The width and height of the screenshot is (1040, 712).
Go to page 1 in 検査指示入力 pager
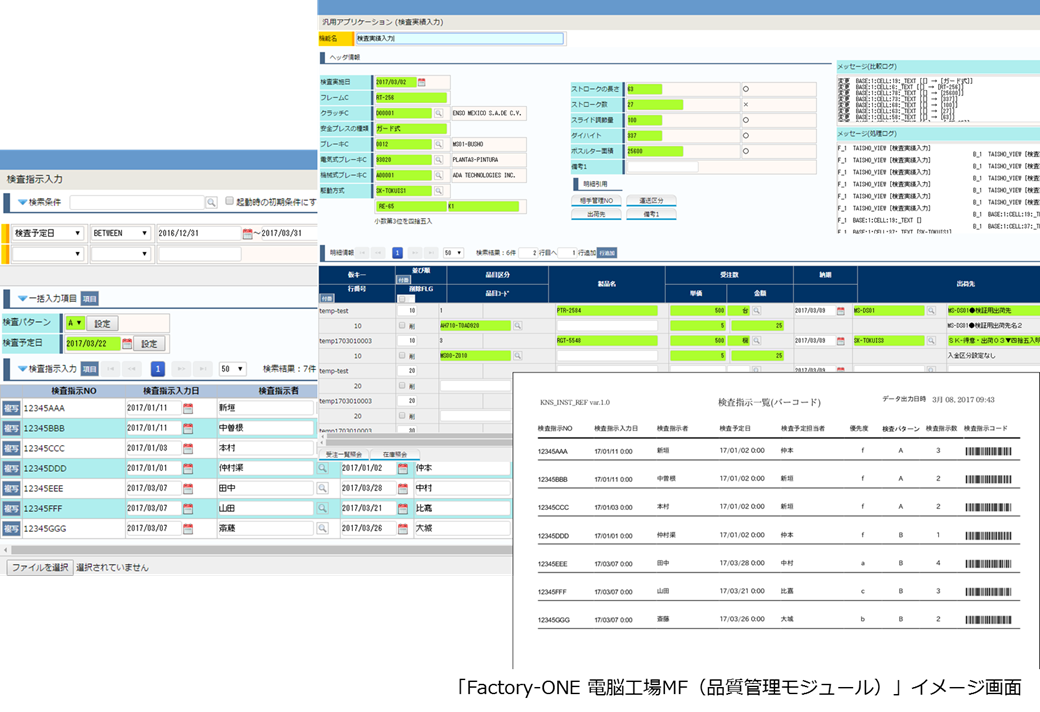pos(158,369)
